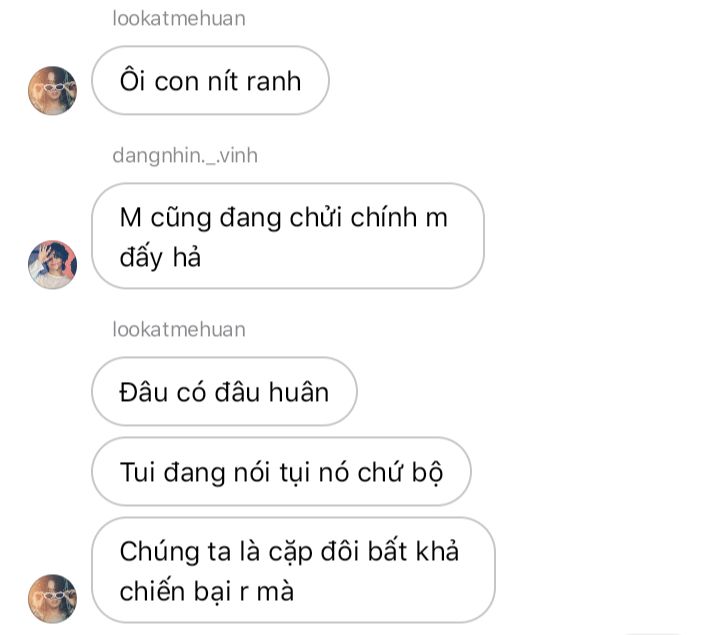Image resolution: width=720 pixels, height=635 pixels.
Task: Click the word "Tui" in the fourth bubble
Action: click(x=137, y=472)
